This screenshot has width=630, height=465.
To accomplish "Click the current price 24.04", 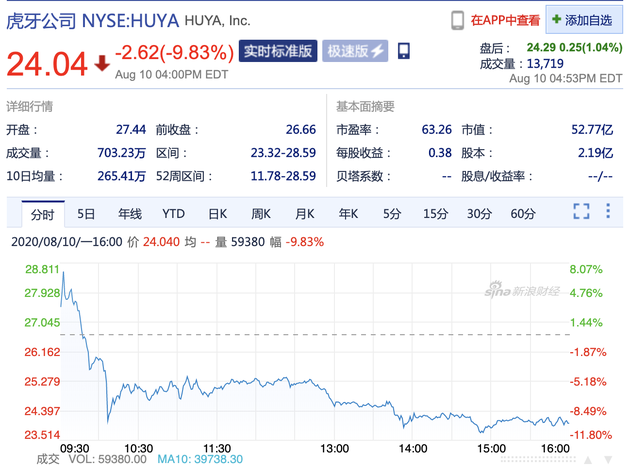I will tap(47, 64).
